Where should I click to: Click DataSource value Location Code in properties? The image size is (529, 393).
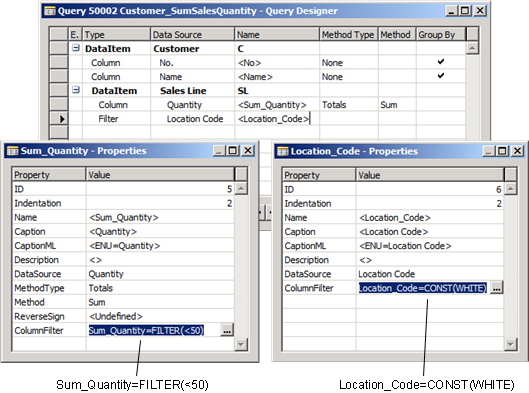pos(430,274)
